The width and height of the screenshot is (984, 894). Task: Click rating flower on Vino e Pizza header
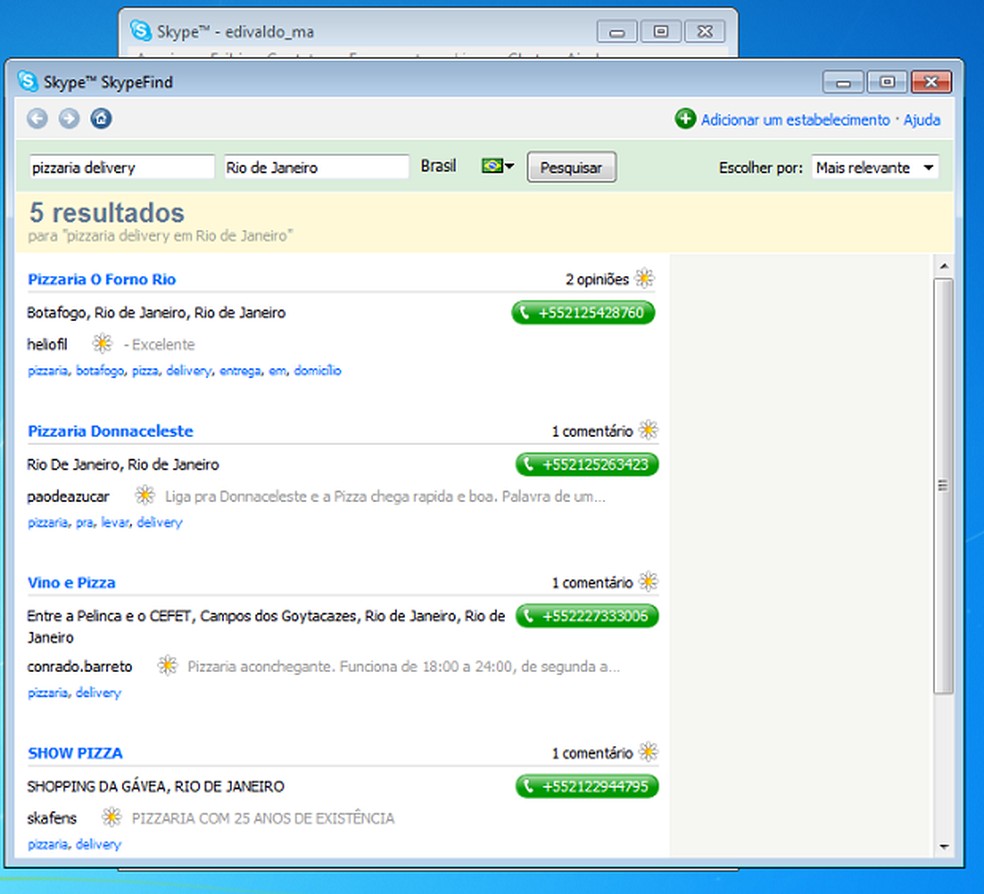tap(648, 582)
